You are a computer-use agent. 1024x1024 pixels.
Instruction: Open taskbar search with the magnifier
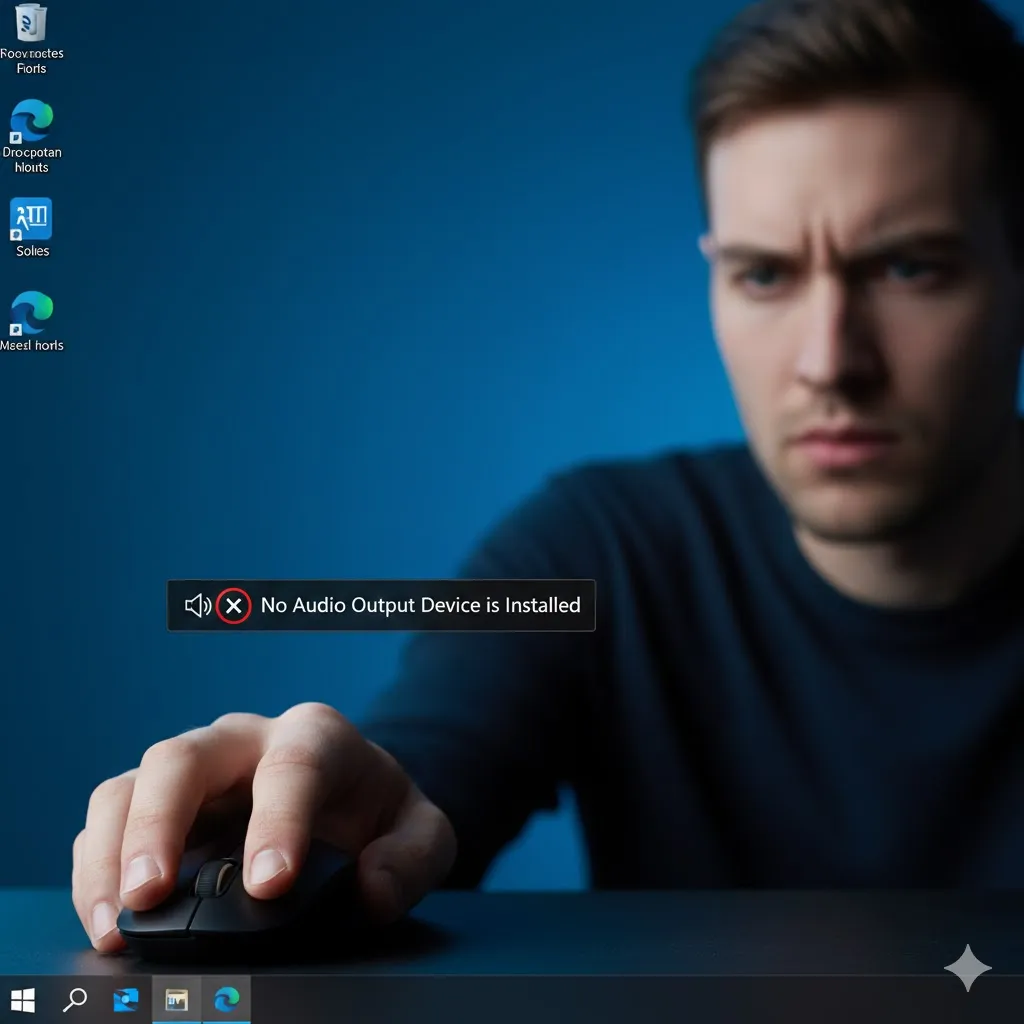[75, 999]
